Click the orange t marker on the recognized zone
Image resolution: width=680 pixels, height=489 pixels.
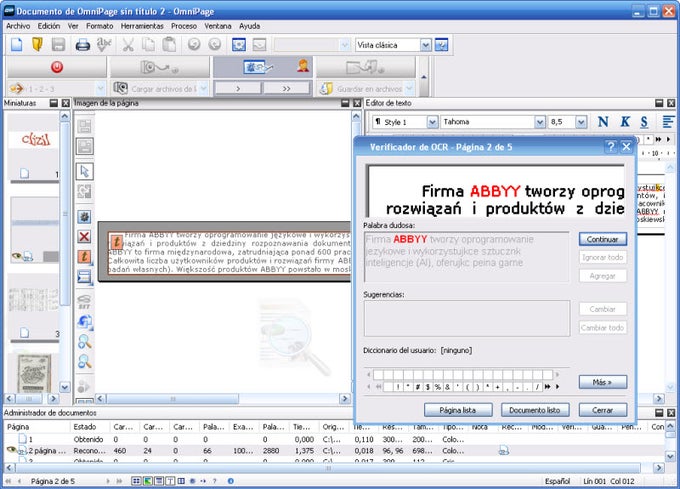click(116, 241)
